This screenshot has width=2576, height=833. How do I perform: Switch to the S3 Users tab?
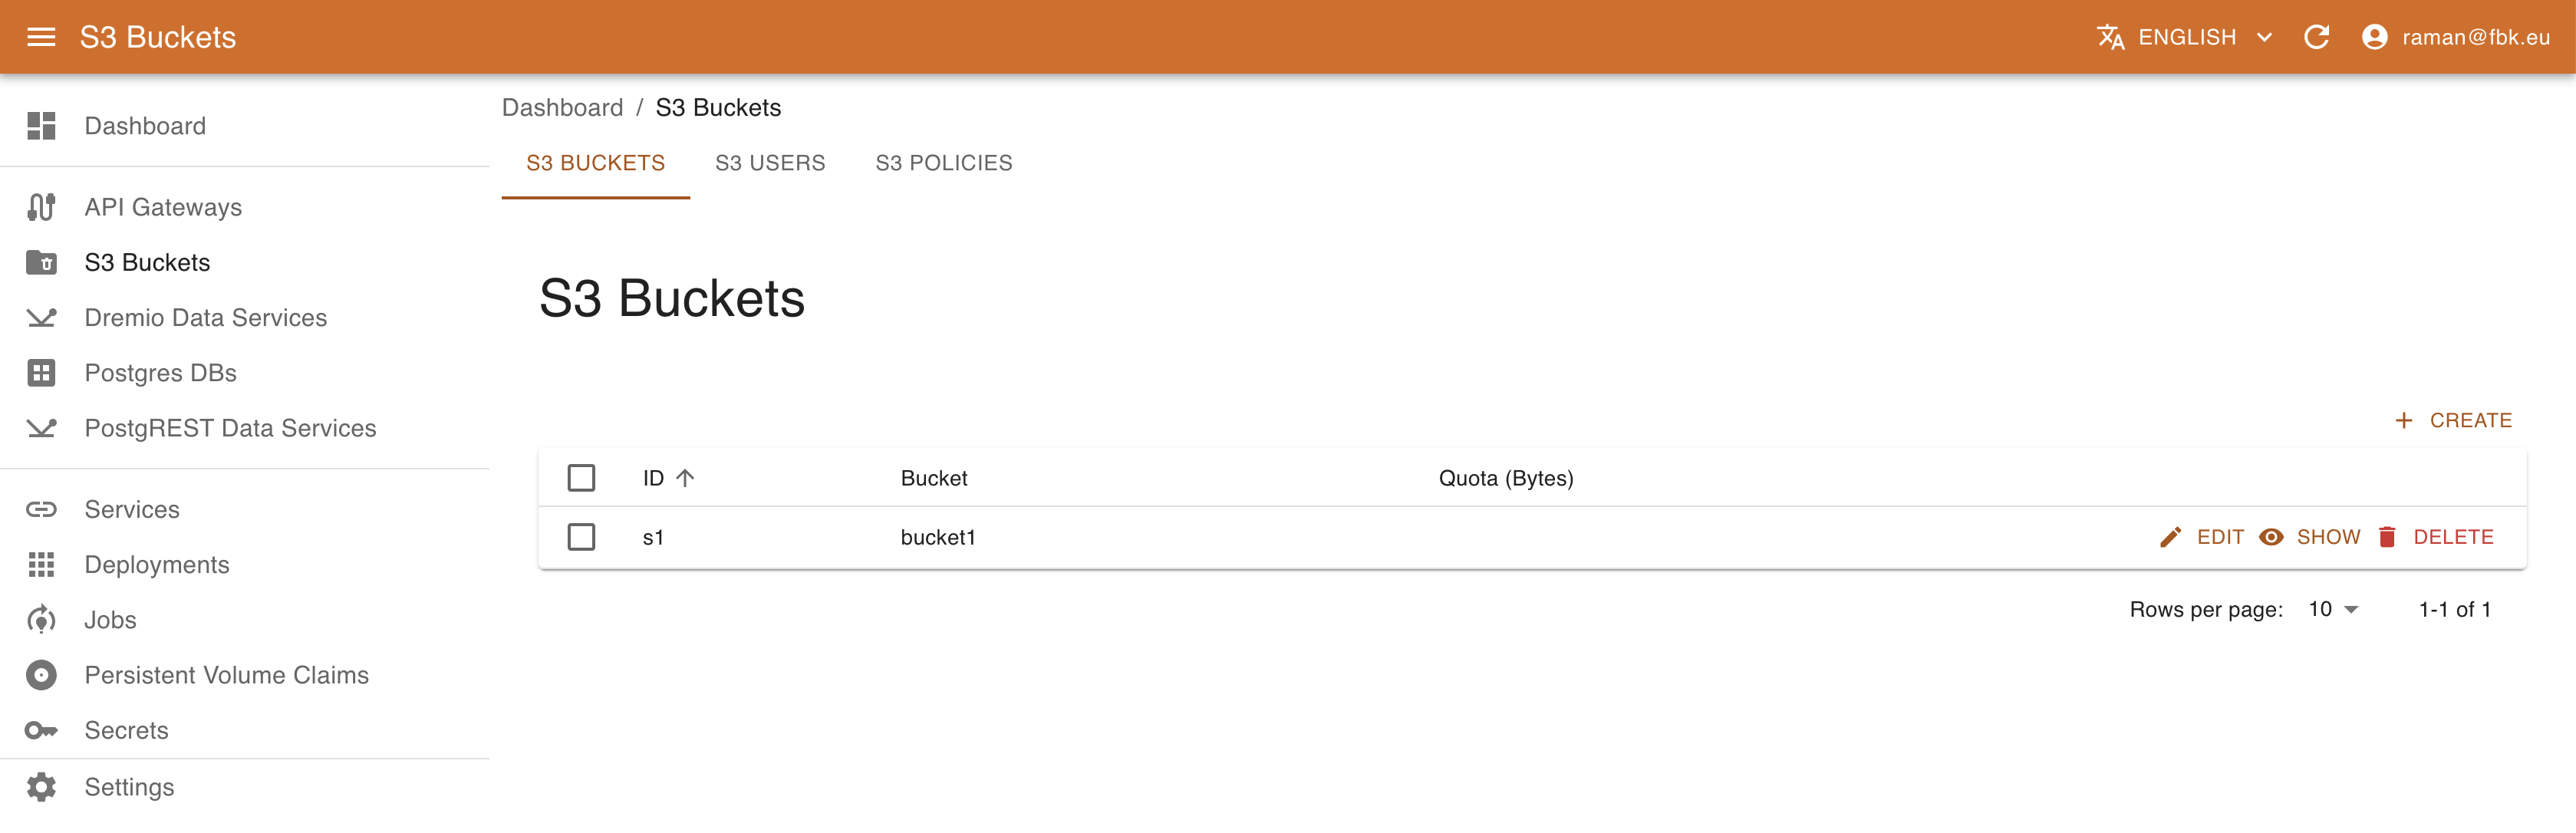[770, 163]
